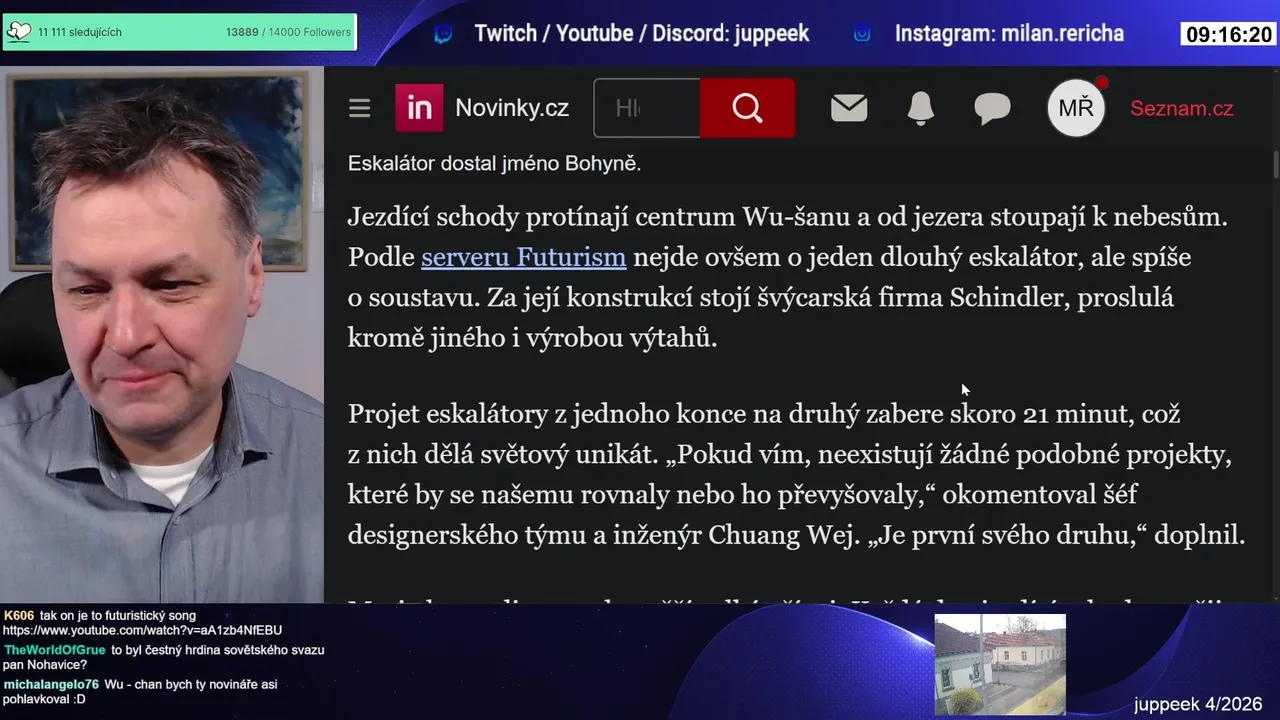The height and width of the screenshot is (720, 1280).
Task: Click the follower goal heart icon
Action: (19, 32)
